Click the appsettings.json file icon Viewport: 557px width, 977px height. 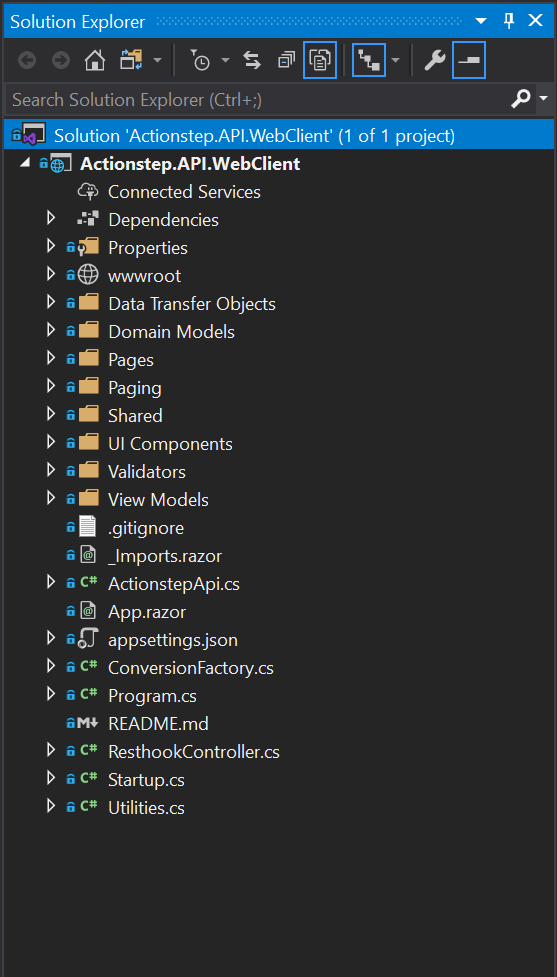coord(88,640)
